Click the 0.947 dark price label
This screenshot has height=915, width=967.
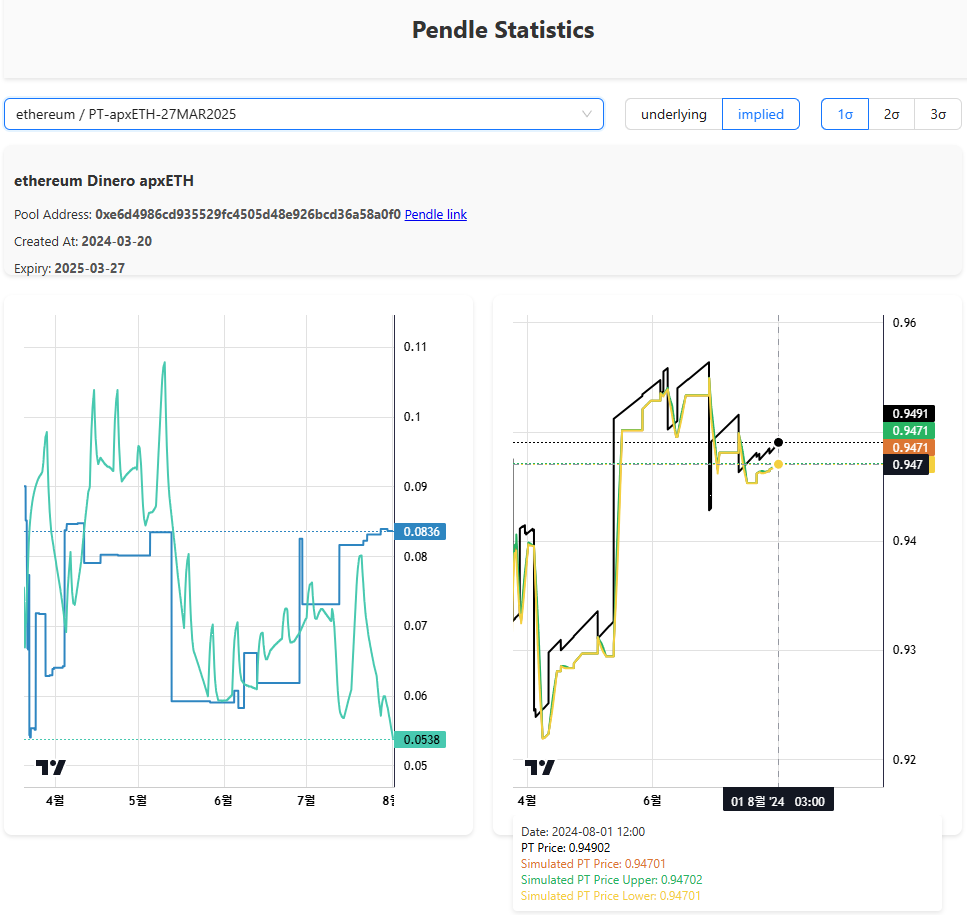(907, 464)
